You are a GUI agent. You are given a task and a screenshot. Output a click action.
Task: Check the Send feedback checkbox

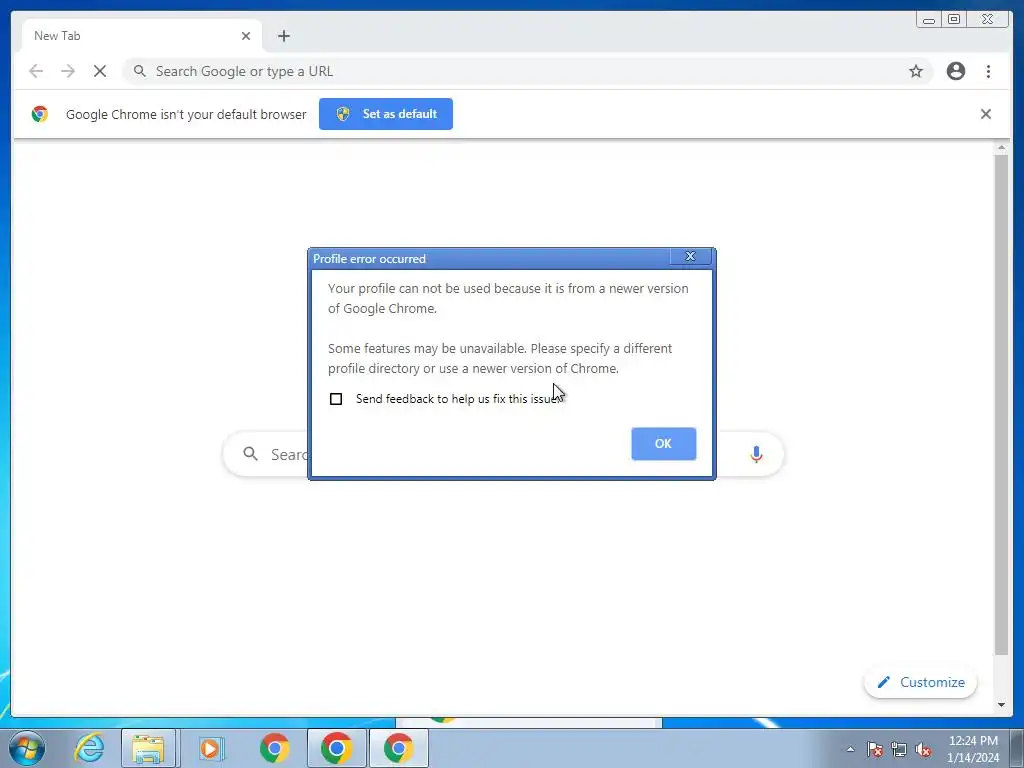(336, 399)
